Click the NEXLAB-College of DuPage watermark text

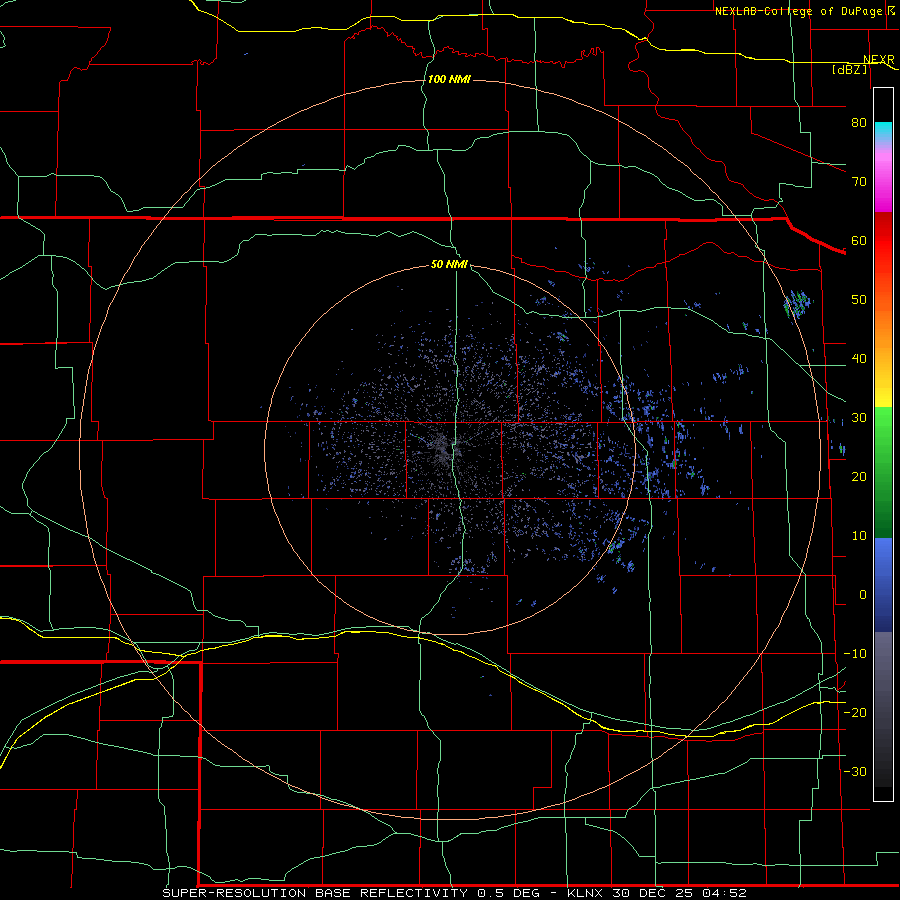(798, 11)
